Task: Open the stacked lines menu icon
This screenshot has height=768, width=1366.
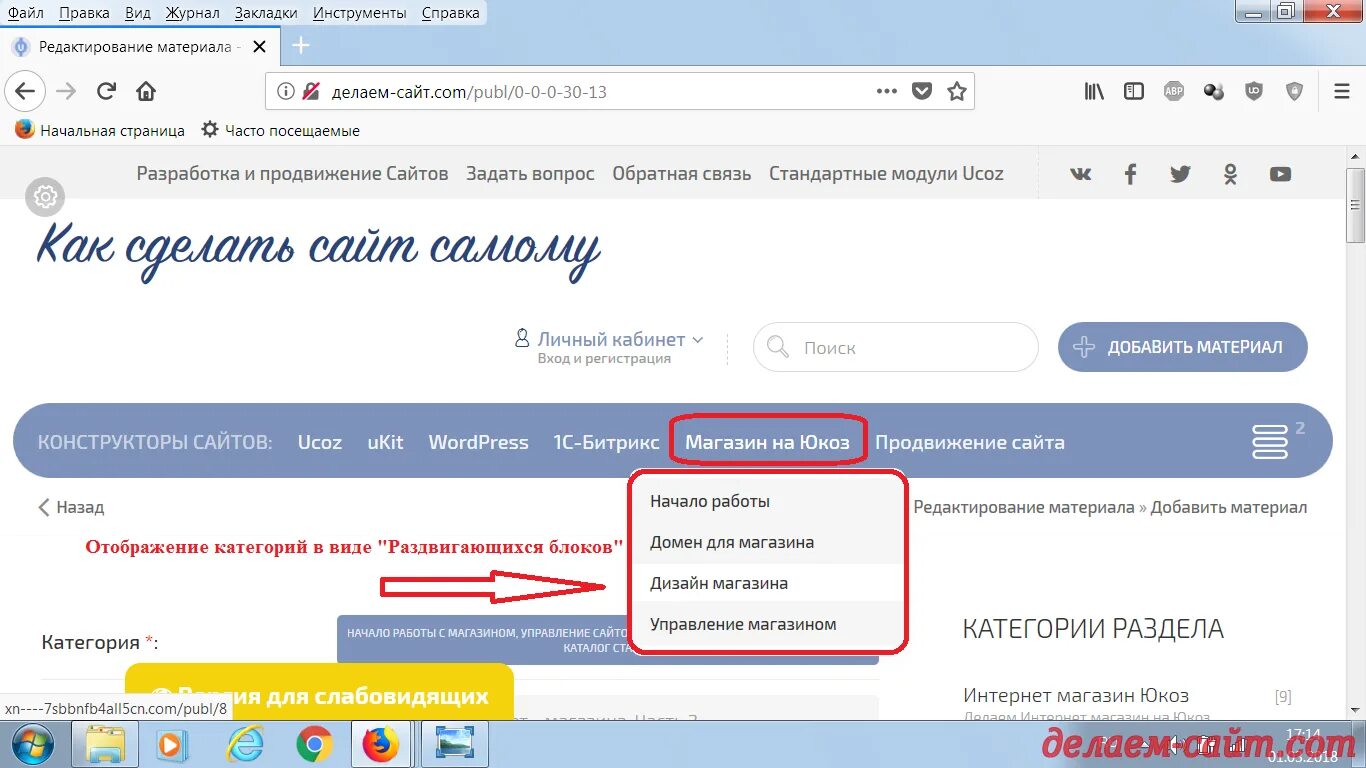Action: pyautogui.click(x=1270, y=442)
